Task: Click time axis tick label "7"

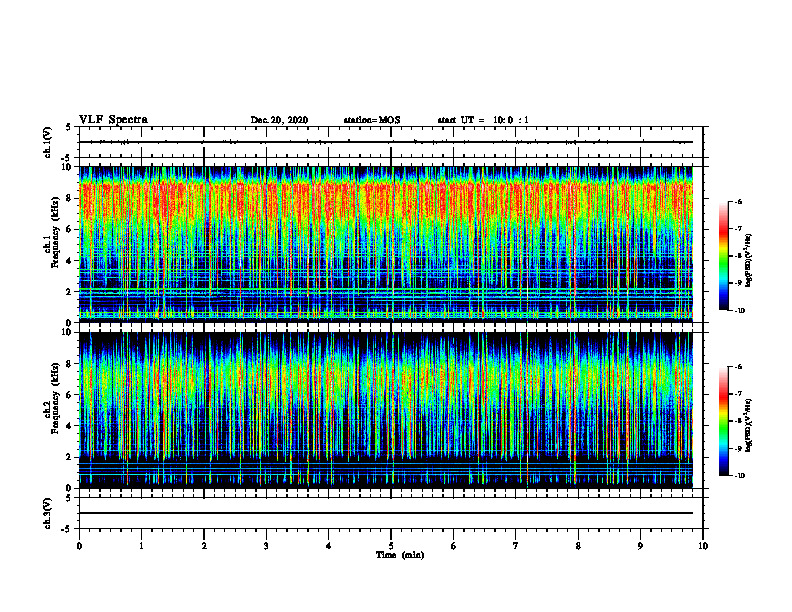Action: pyautogui.click(x=516, y=546)
